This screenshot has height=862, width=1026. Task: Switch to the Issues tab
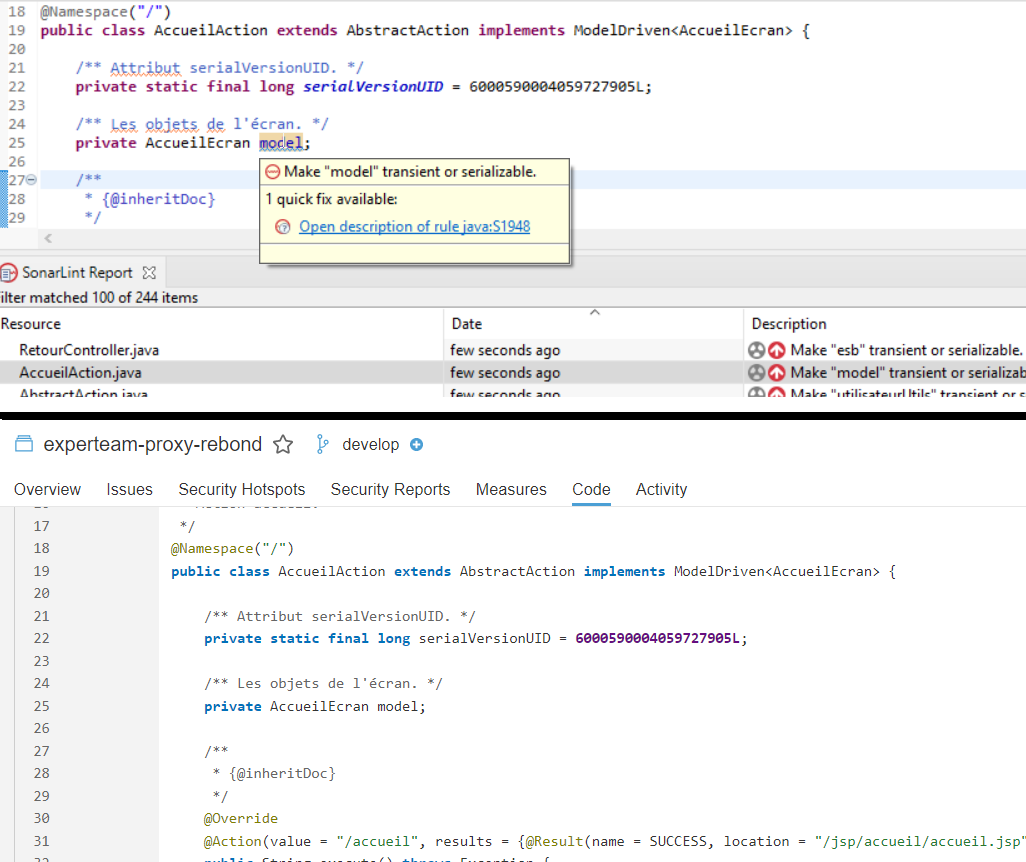click(129, 490)
